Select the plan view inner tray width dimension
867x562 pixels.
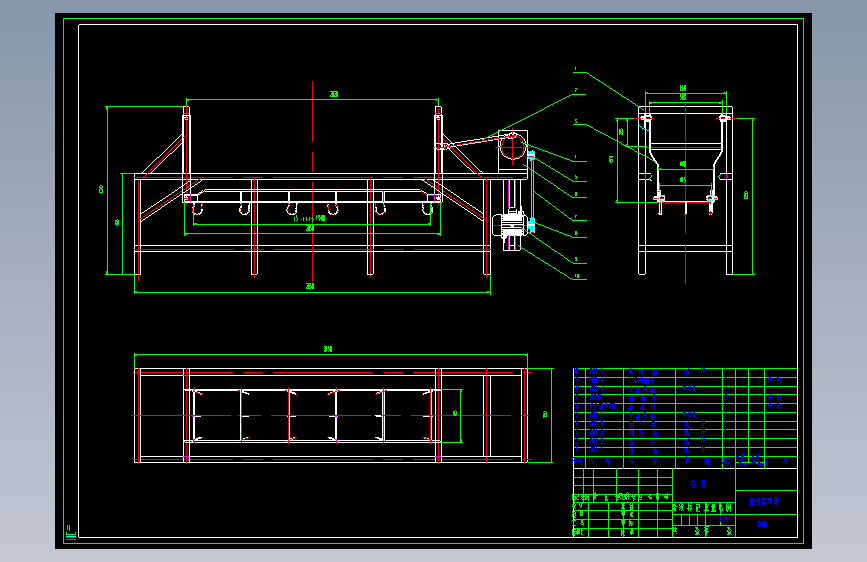pyautogui.click(x=456, y=415)
